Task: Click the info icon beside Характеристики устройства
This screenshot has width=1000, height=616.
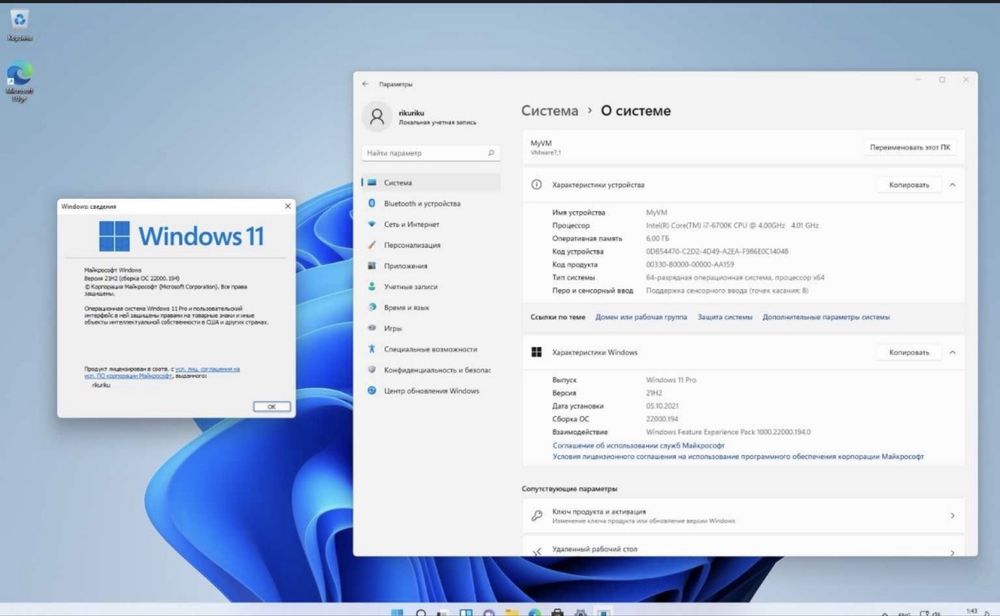Action: [536, 184]
